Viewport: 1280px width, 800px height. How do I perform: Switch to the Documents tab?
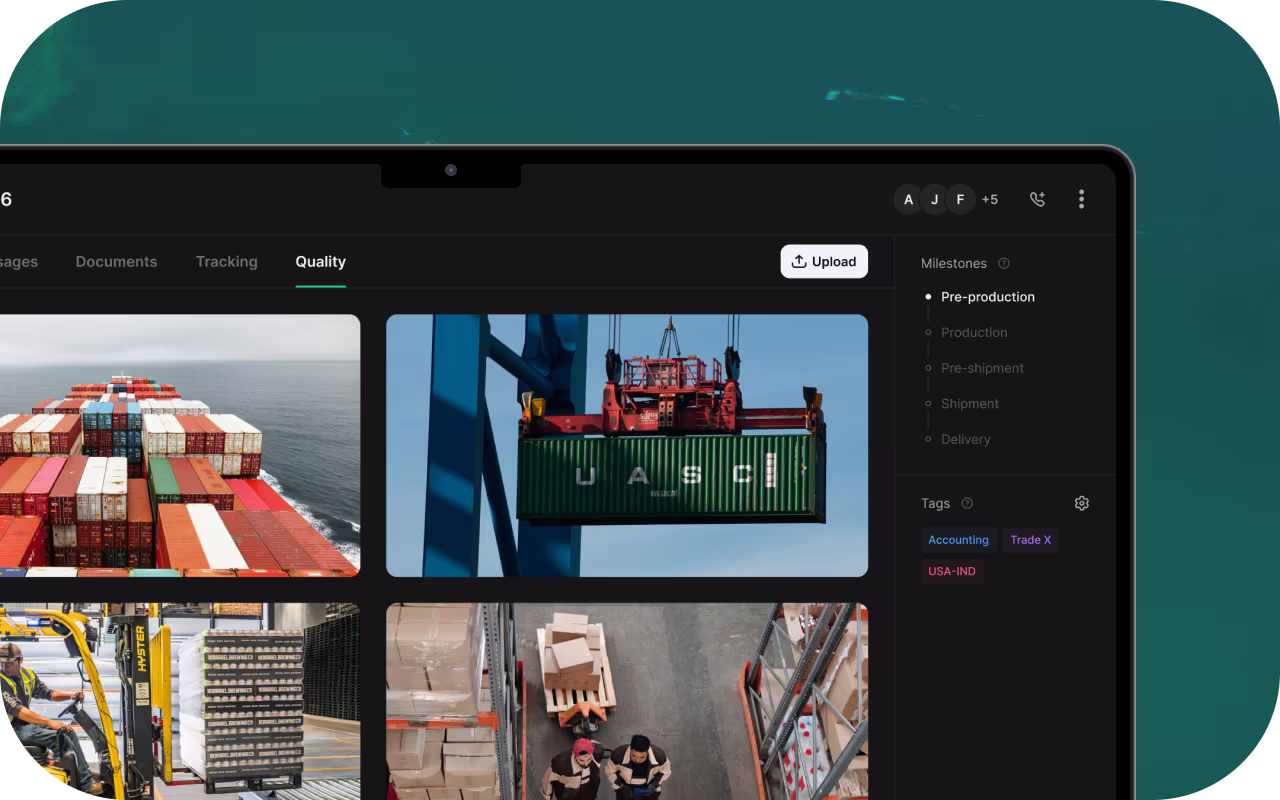[x=116, y=261]
